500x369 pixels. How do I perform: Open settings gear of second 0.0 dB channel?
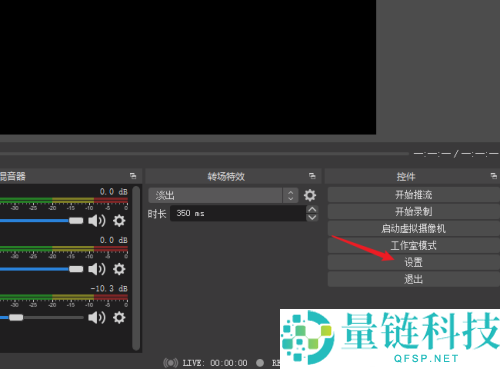click(x=119, y=269)
